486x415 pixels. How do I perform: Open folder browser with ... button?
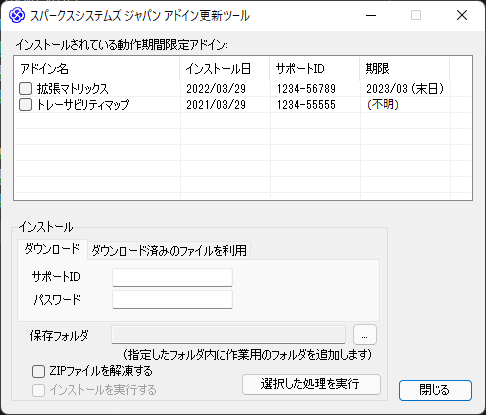coord(365,334)
